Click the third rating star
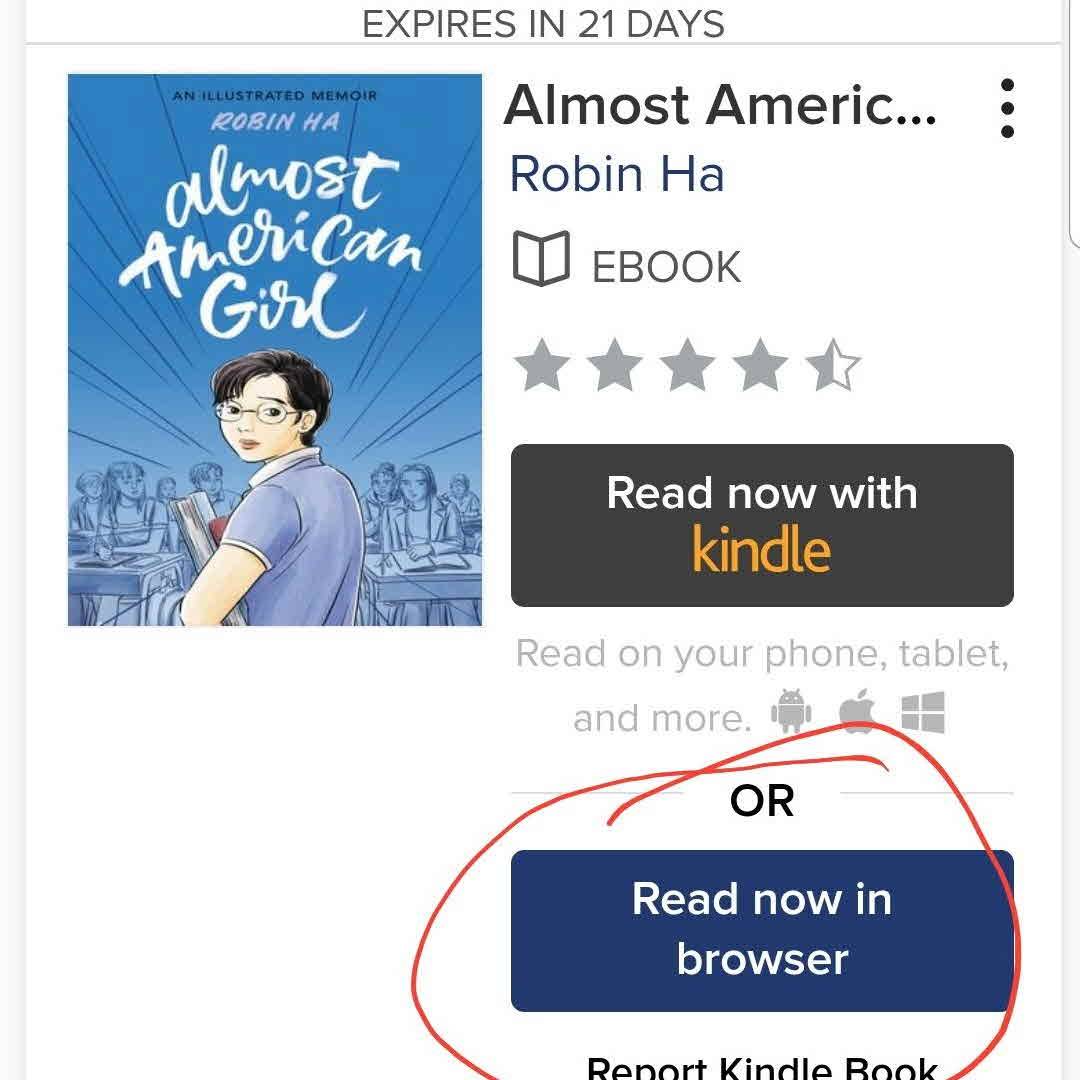The width and height of the screenshot is (1080, 1080). click(687, 365)
